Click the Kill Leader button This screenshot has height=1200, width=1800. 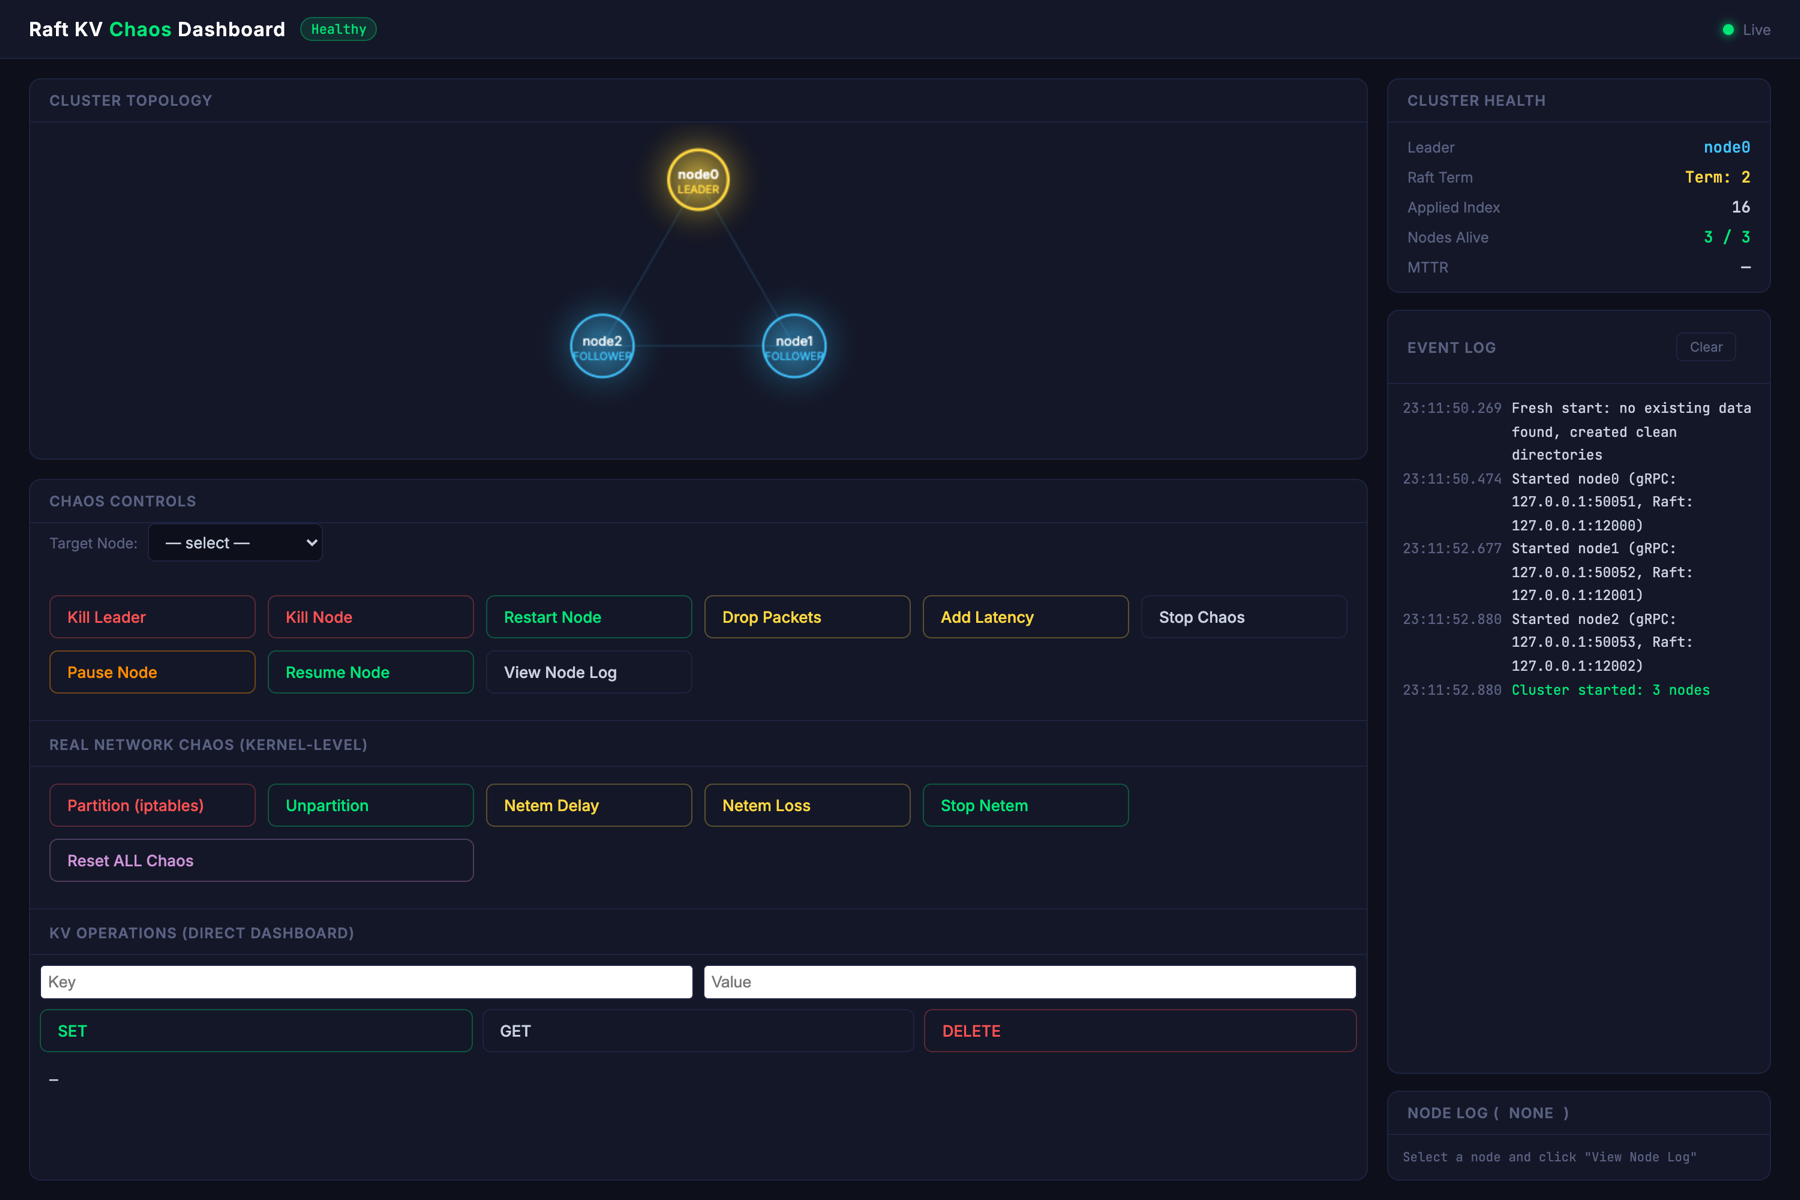point(152,617)
